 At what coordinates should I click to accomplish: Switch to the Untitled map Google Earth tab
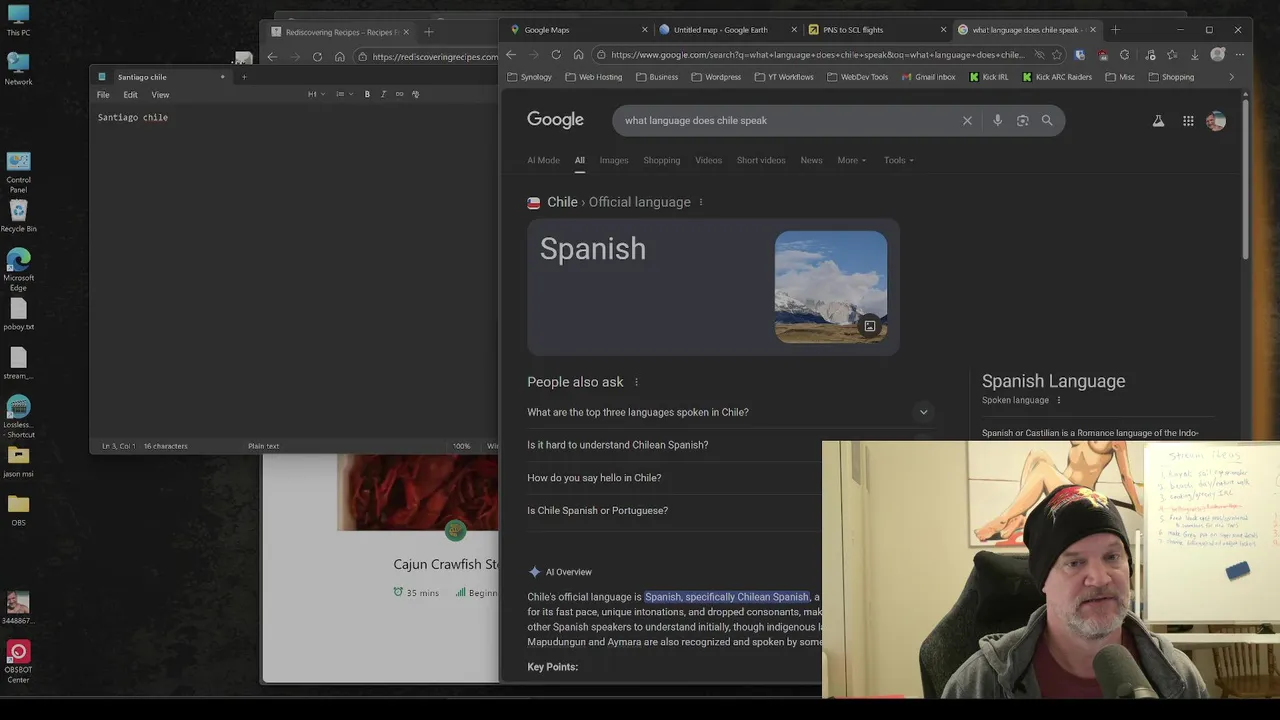[727, 30]
